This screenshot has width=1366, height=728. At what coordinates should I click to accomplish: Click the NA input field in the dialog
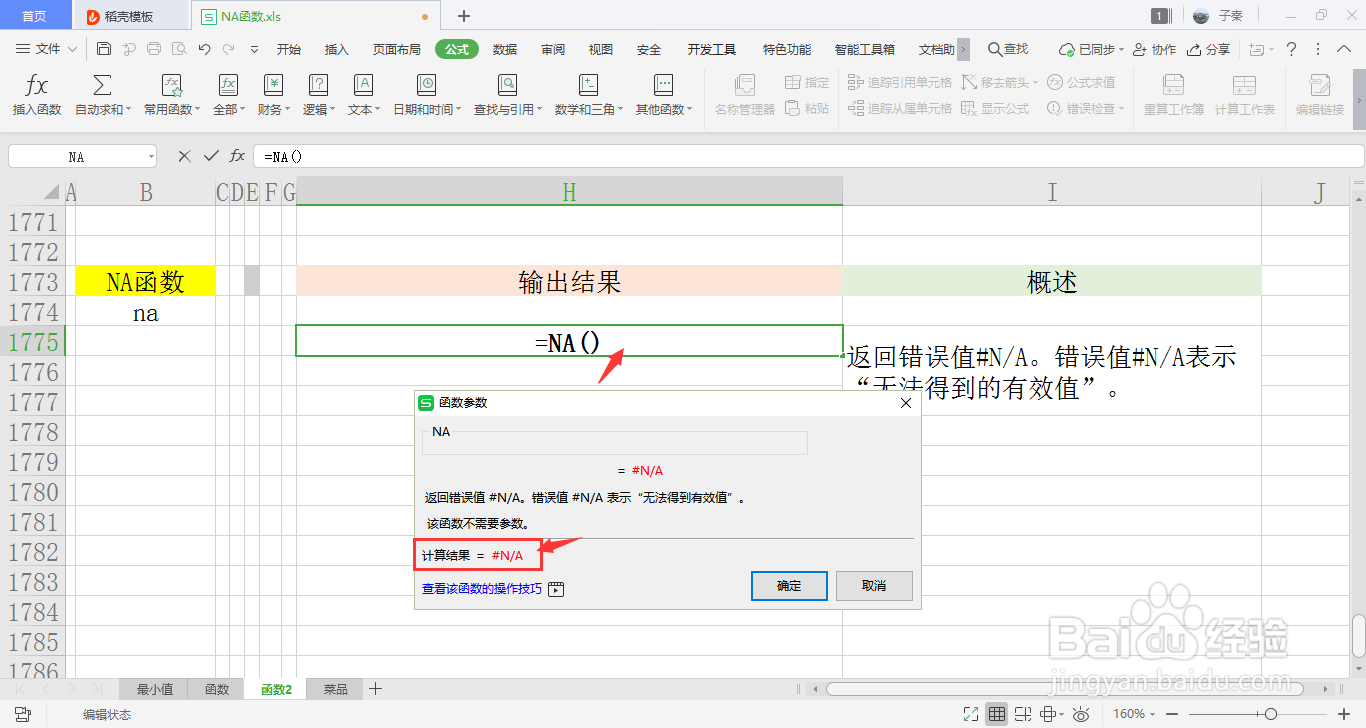pos(614,442)
